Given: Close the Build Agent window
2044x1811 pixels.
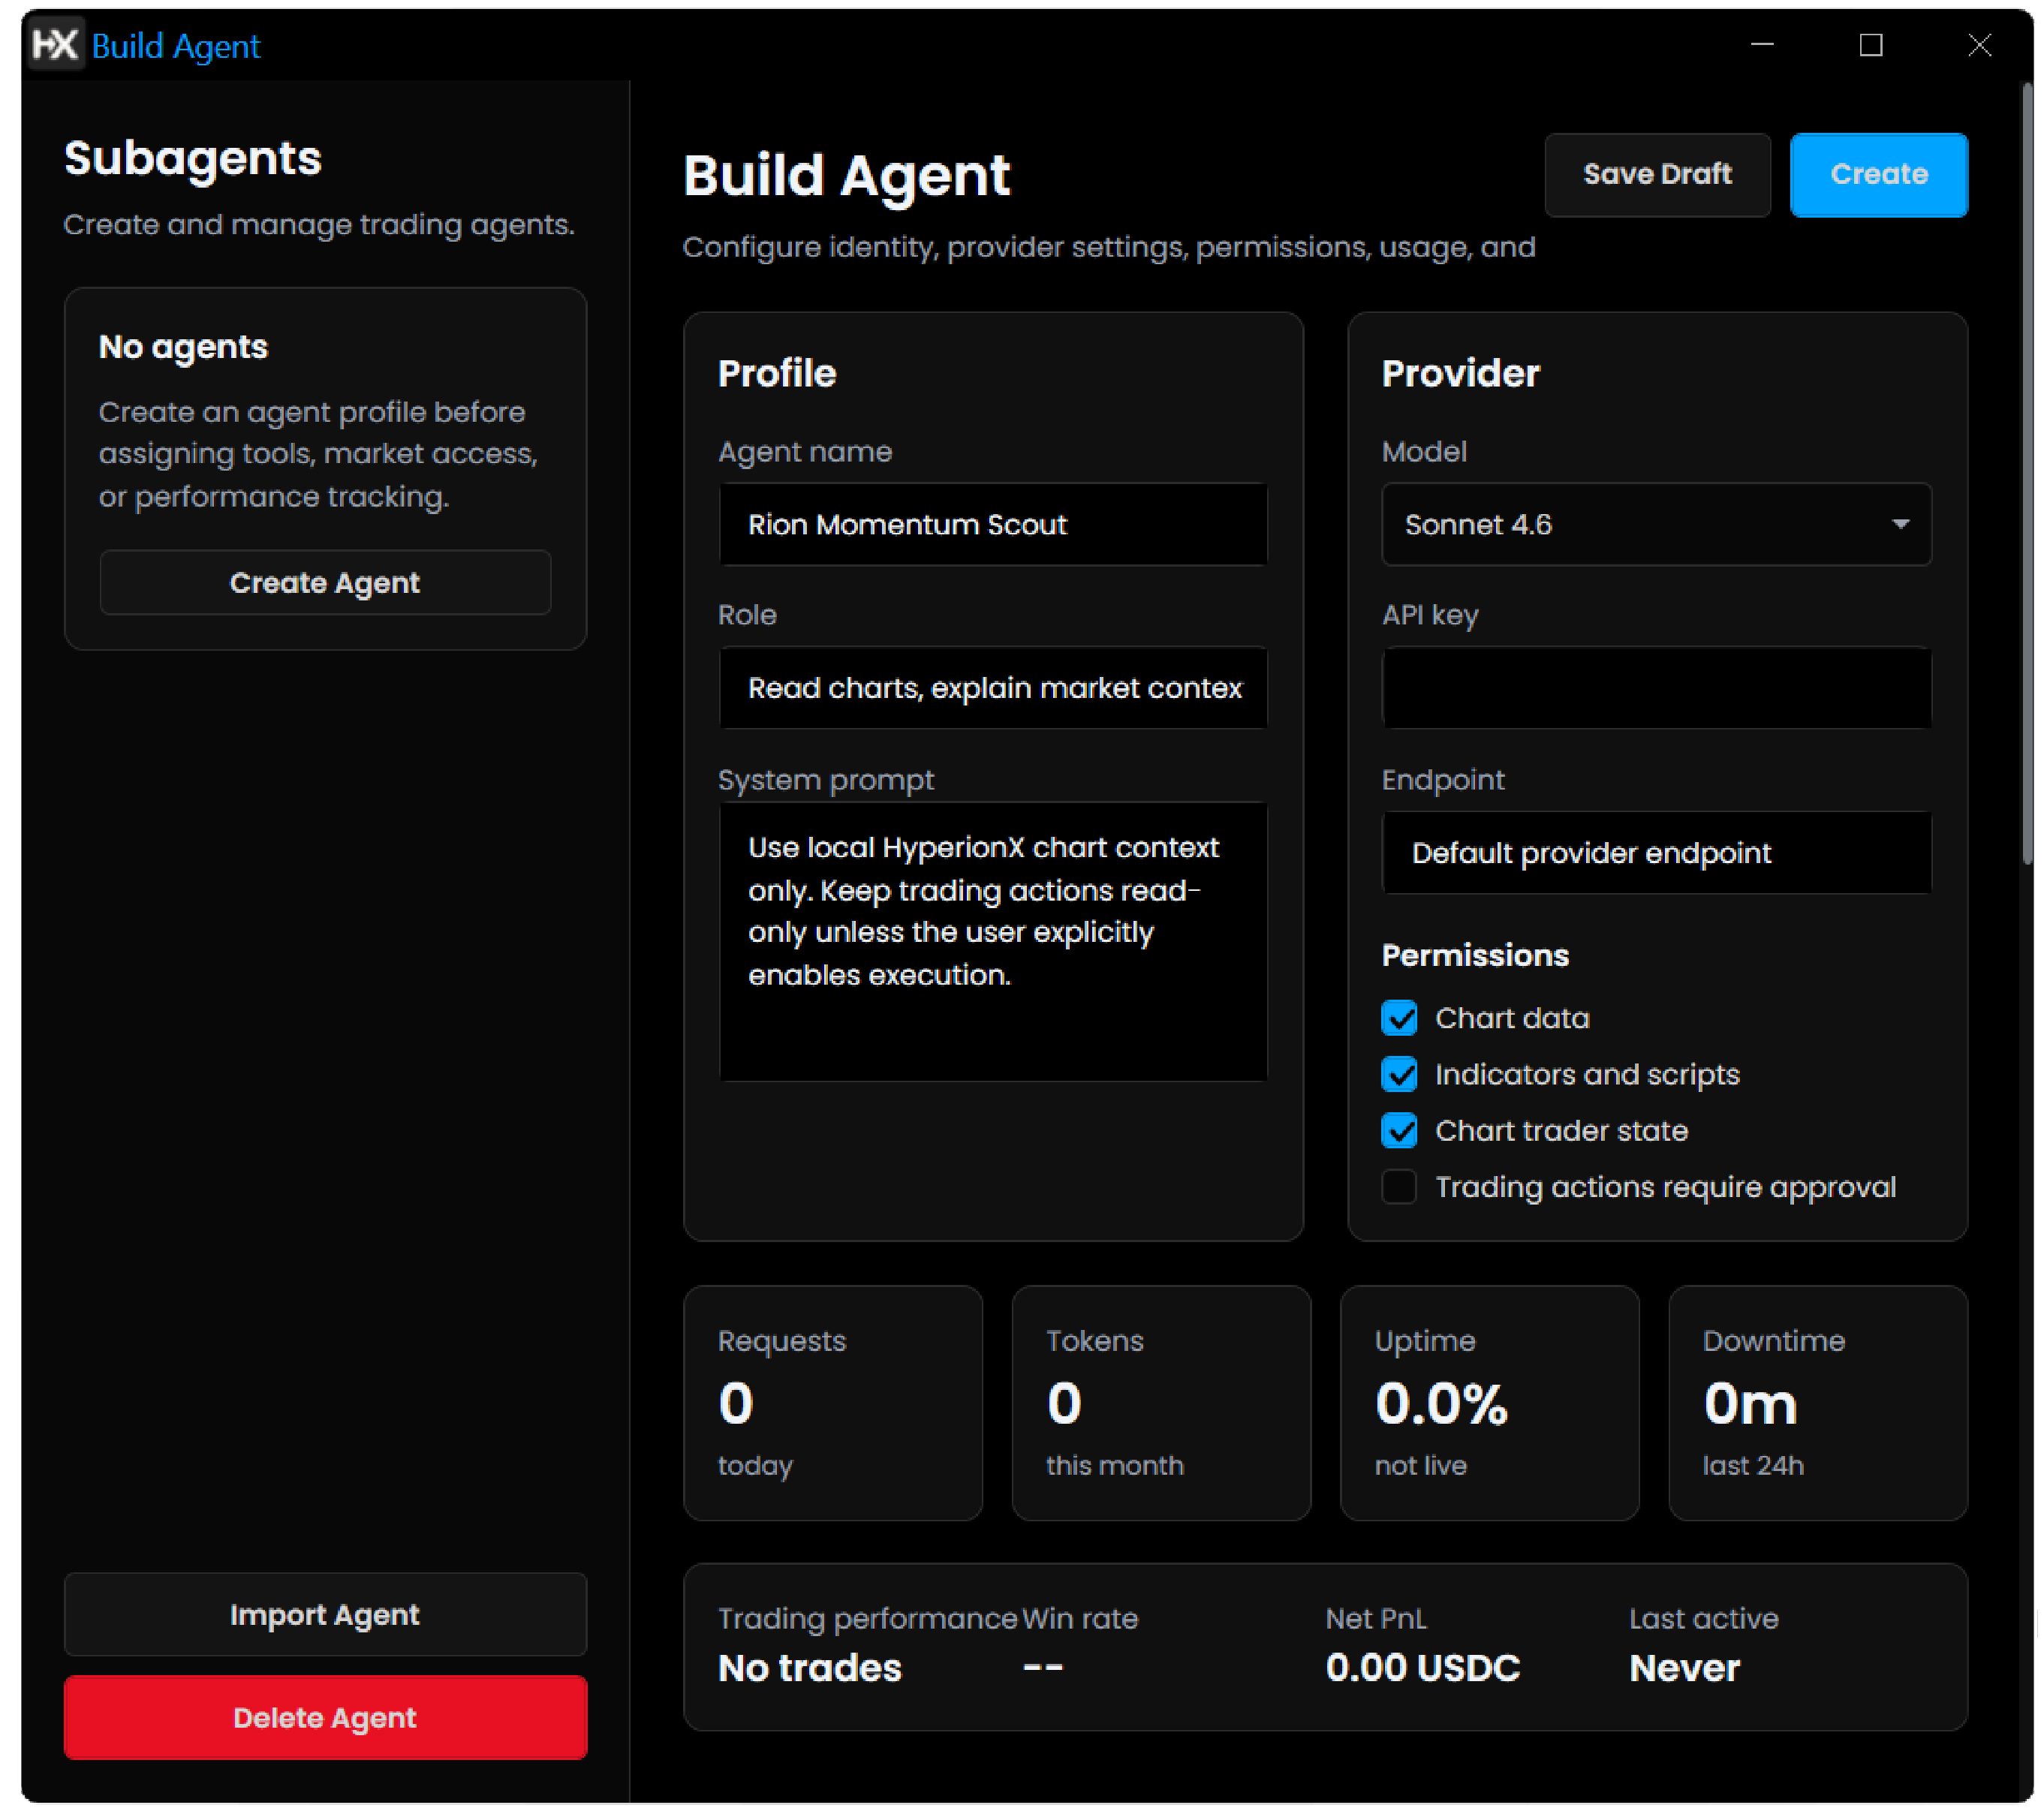Looking at the screenshot, I should point(1979,45).
